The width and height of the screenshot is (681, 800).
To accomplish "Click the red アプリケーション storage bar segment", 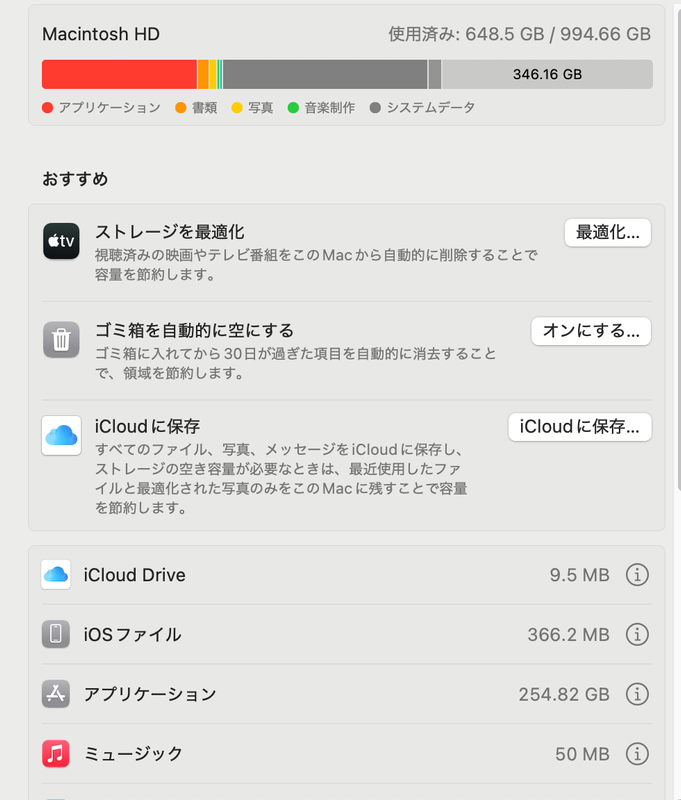I will coord(119,74).
